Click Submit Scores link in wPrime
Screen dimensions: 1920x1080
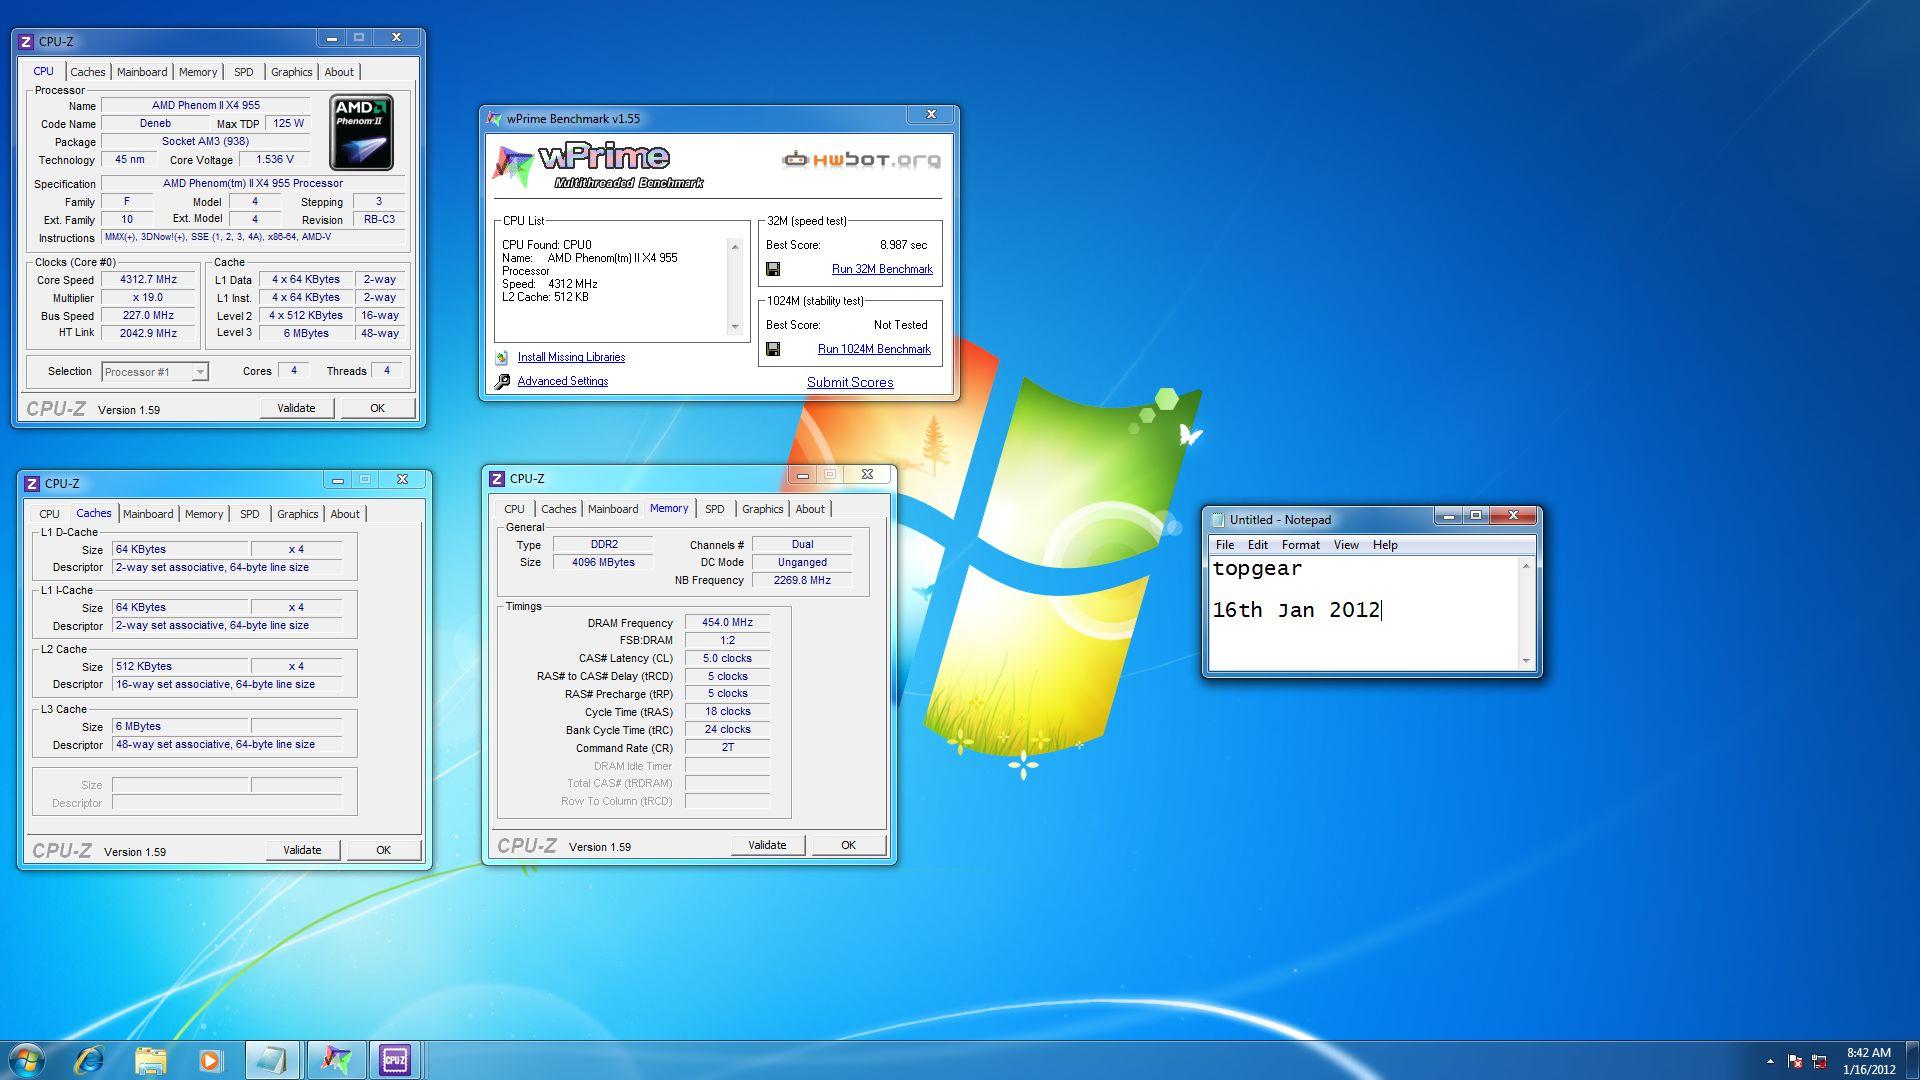tap(850, 382)
